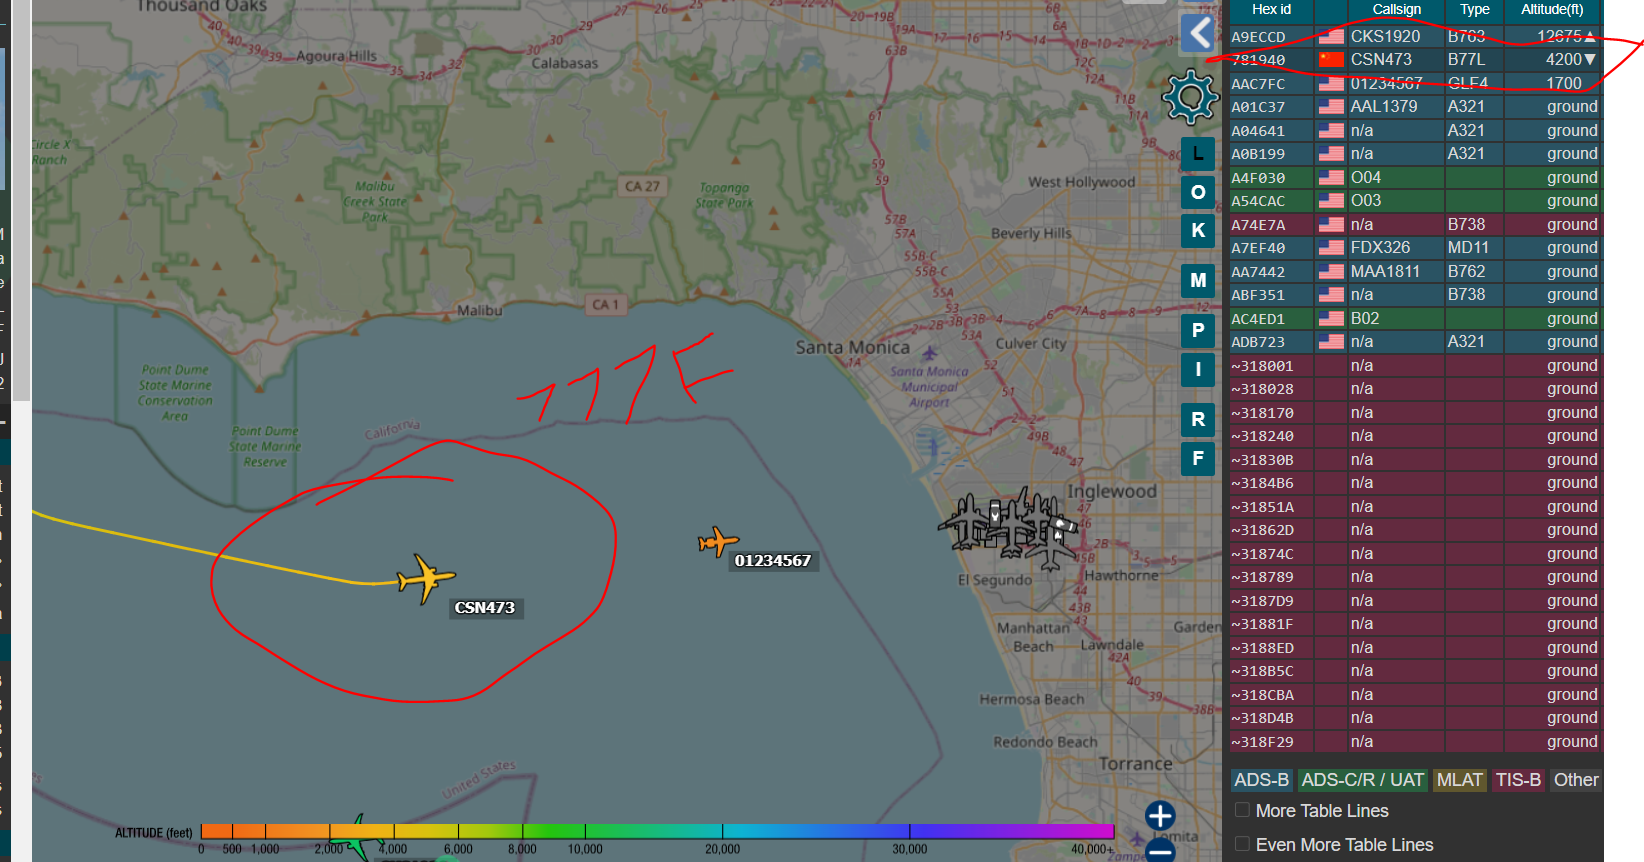
Task: Click the MLAT legend label
Action: pos(1459,780)
